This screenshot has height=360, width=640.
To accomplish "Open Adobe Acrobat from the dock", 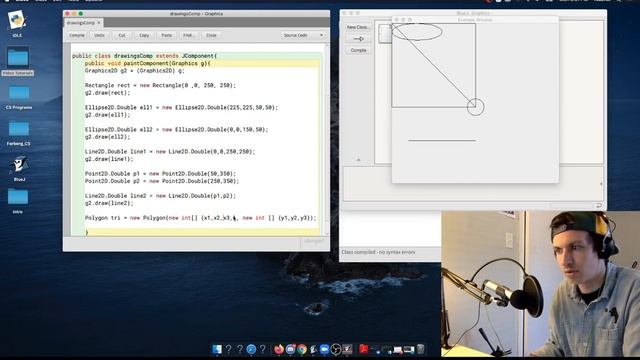I will click(363, 349).
